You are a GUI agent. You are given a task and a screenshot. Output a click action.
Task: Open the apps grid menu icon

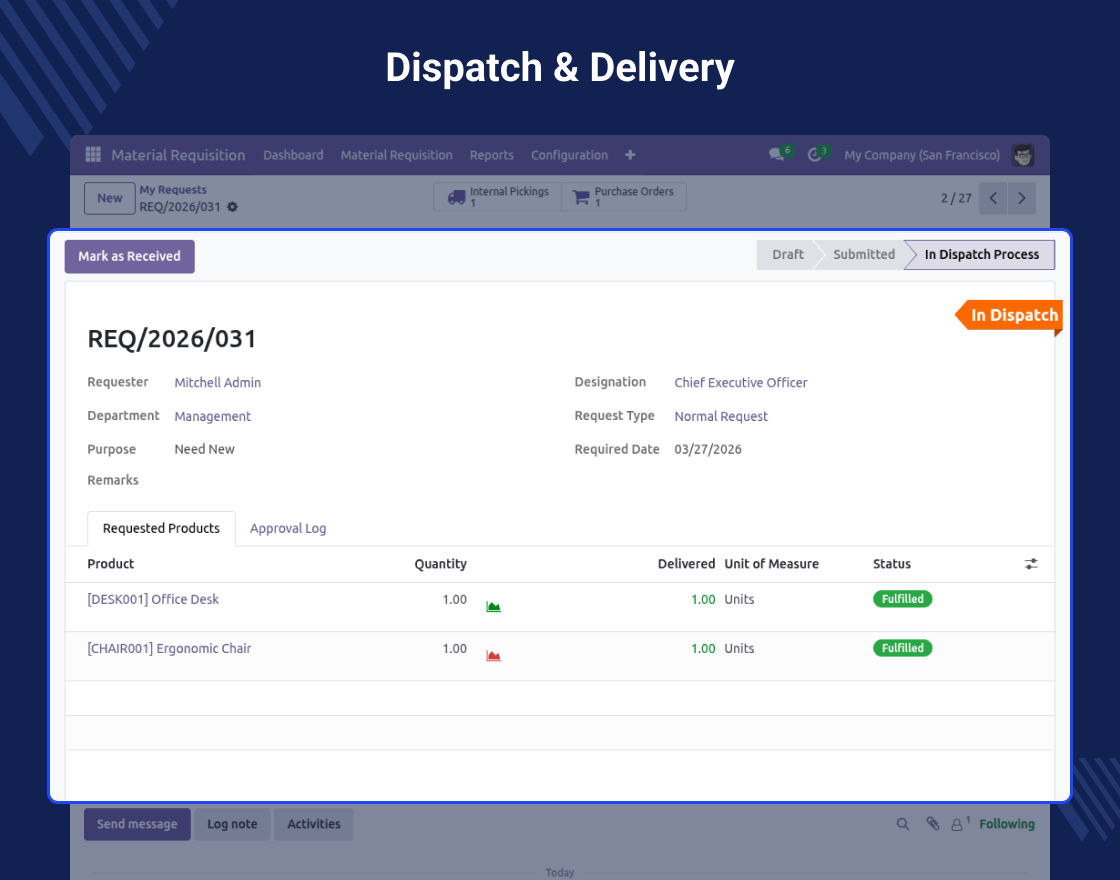93,155
